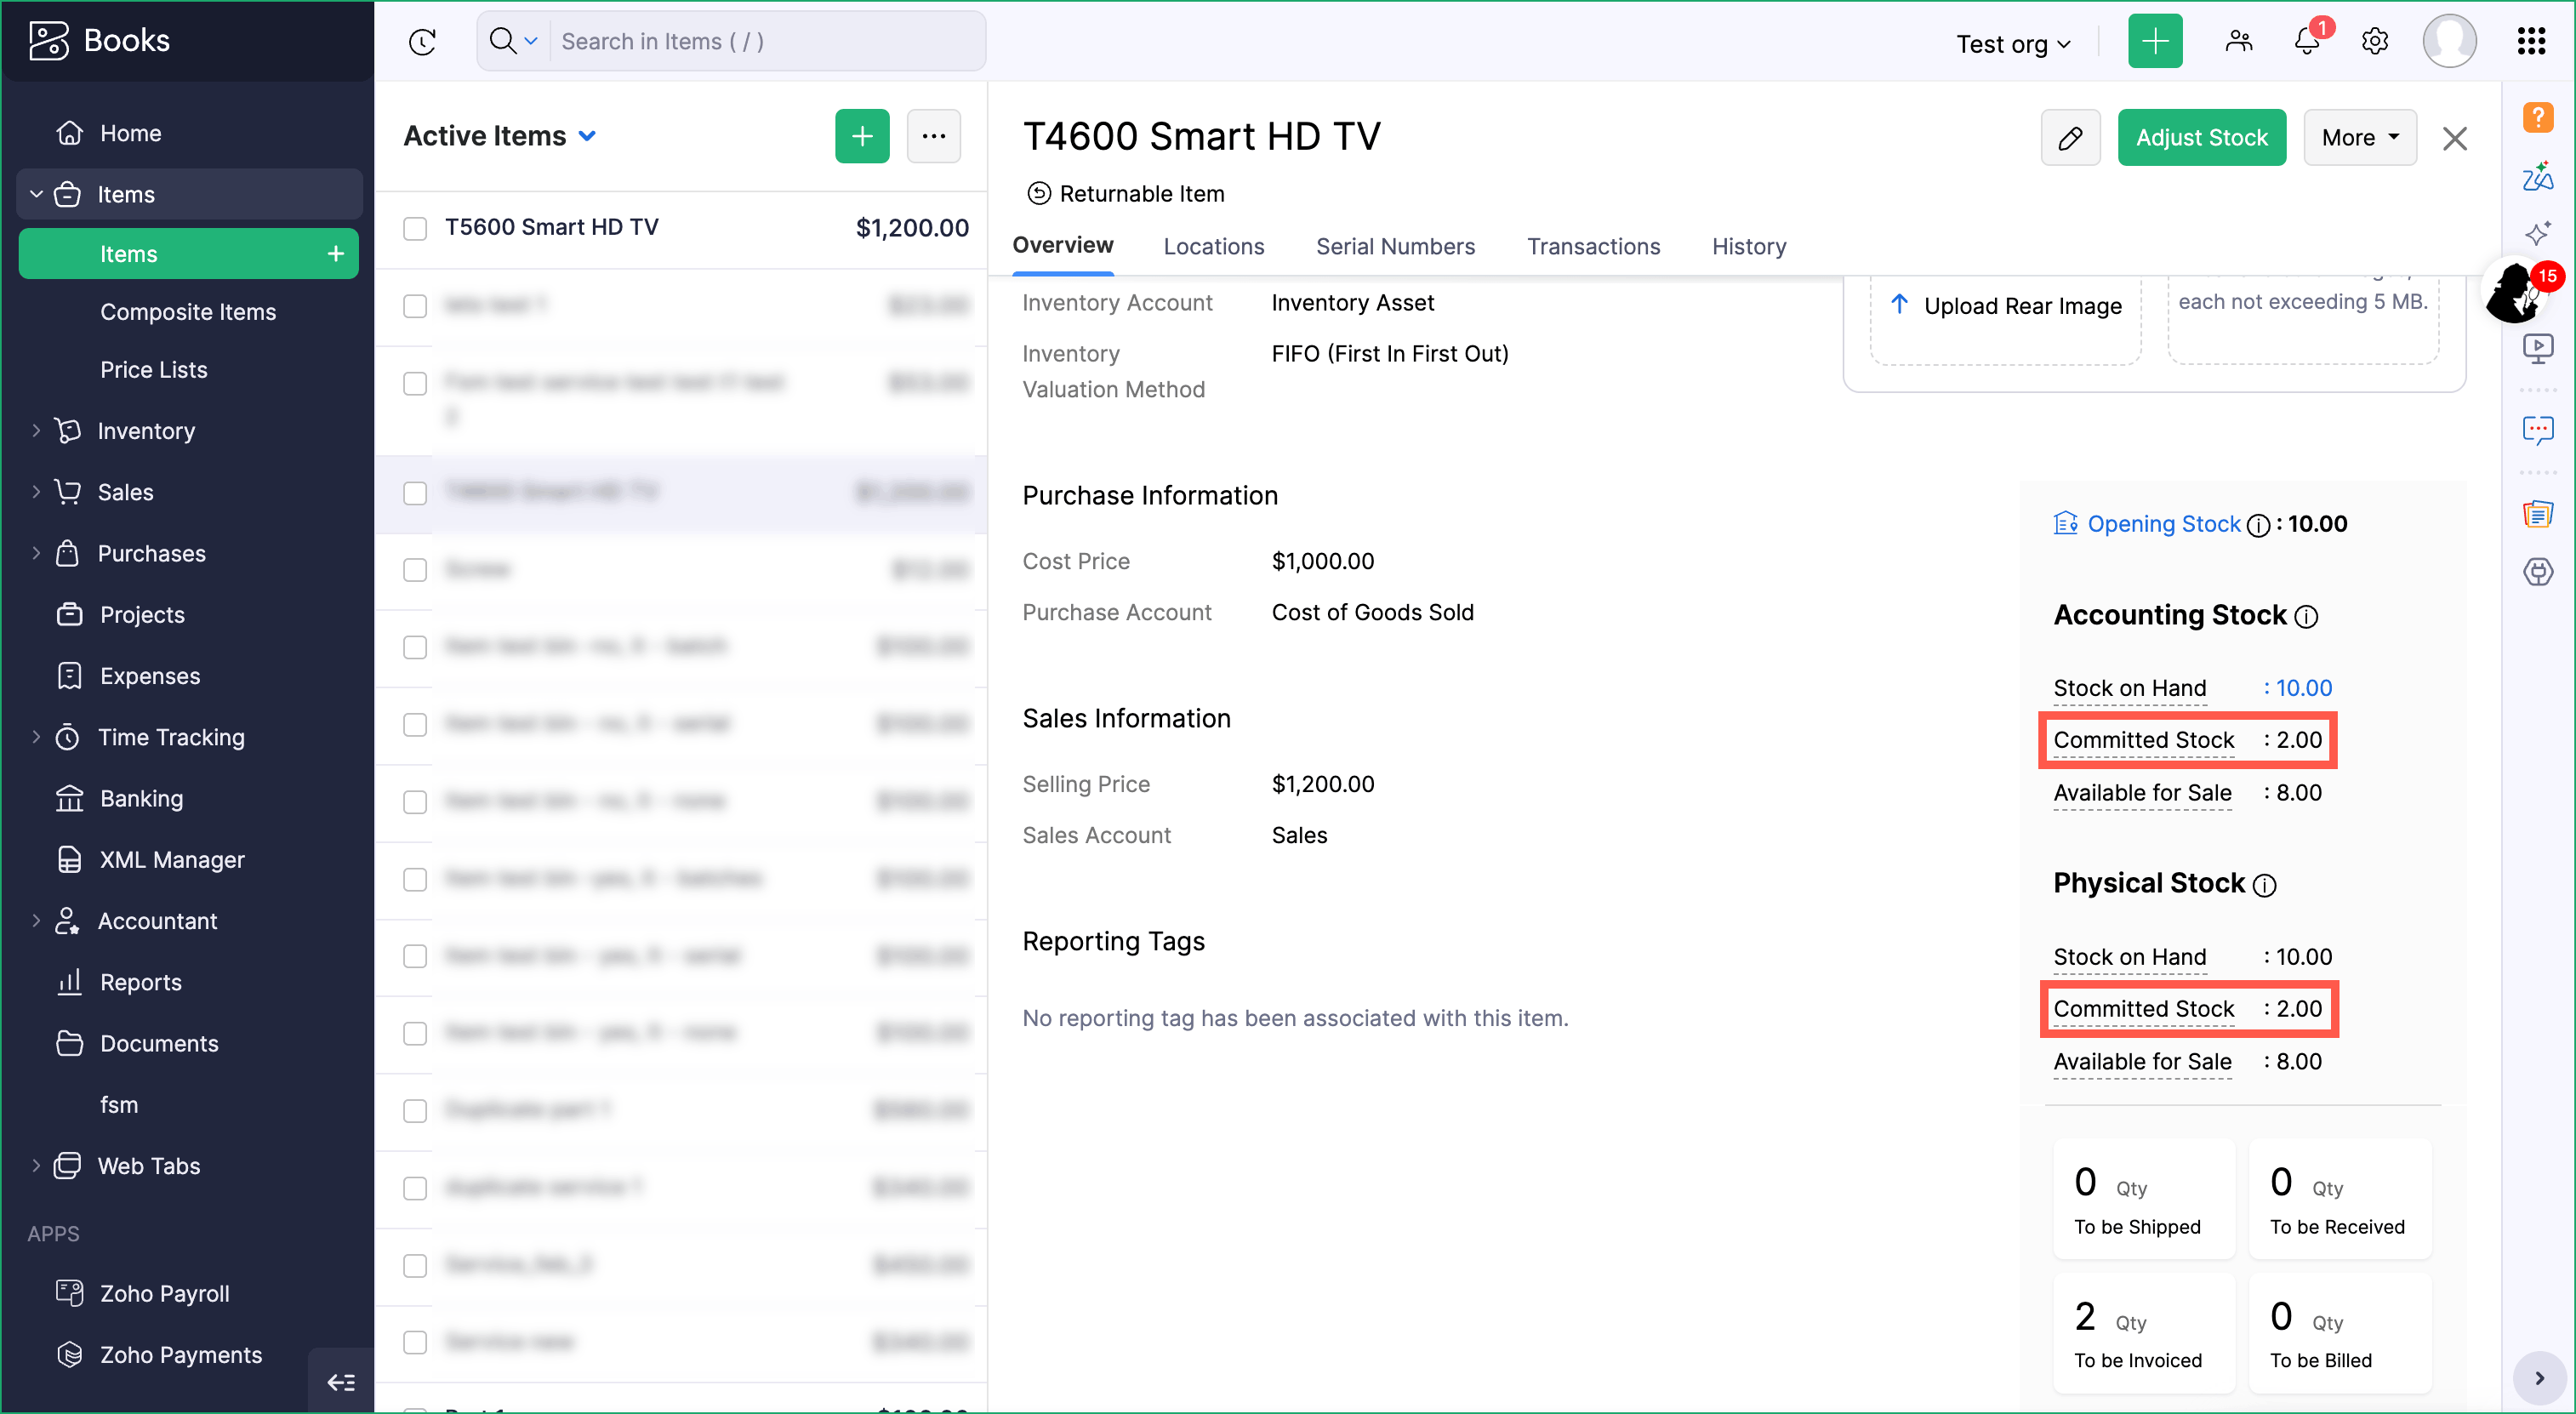
Task: Open the Transactions tab
Action: pos(1593,246)
